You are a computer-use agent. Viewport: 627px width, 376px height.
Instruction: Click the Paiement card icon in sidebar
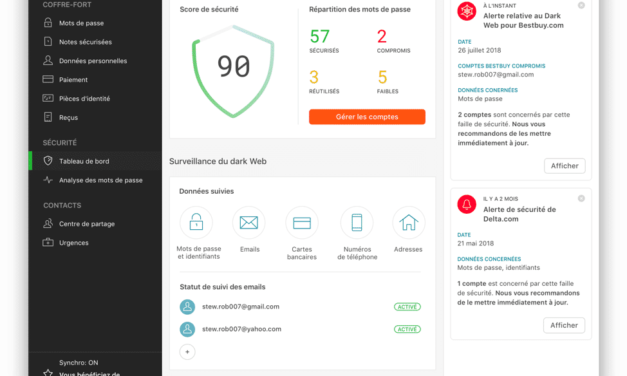pyautogui.click(x=48, y=79)
